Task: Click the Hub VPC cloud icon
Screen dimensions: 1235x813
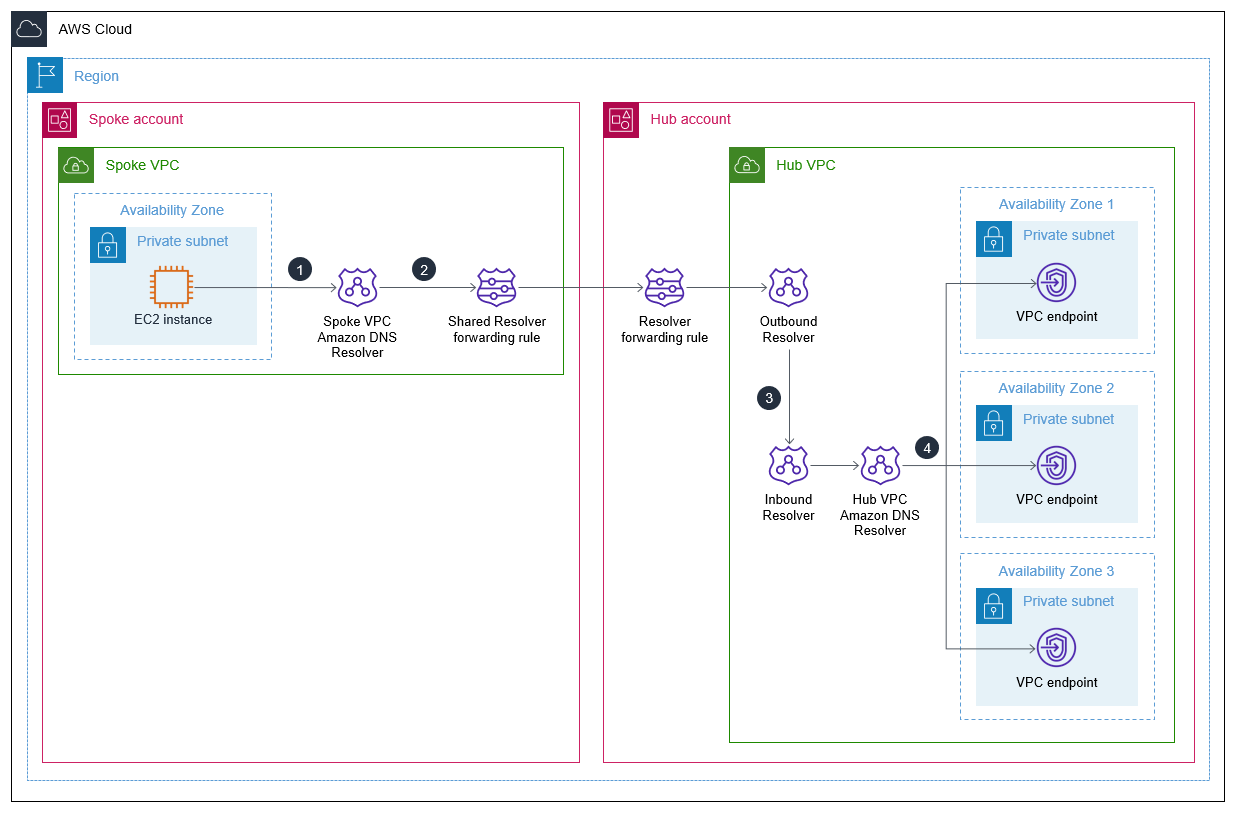Action: point(747,165)
